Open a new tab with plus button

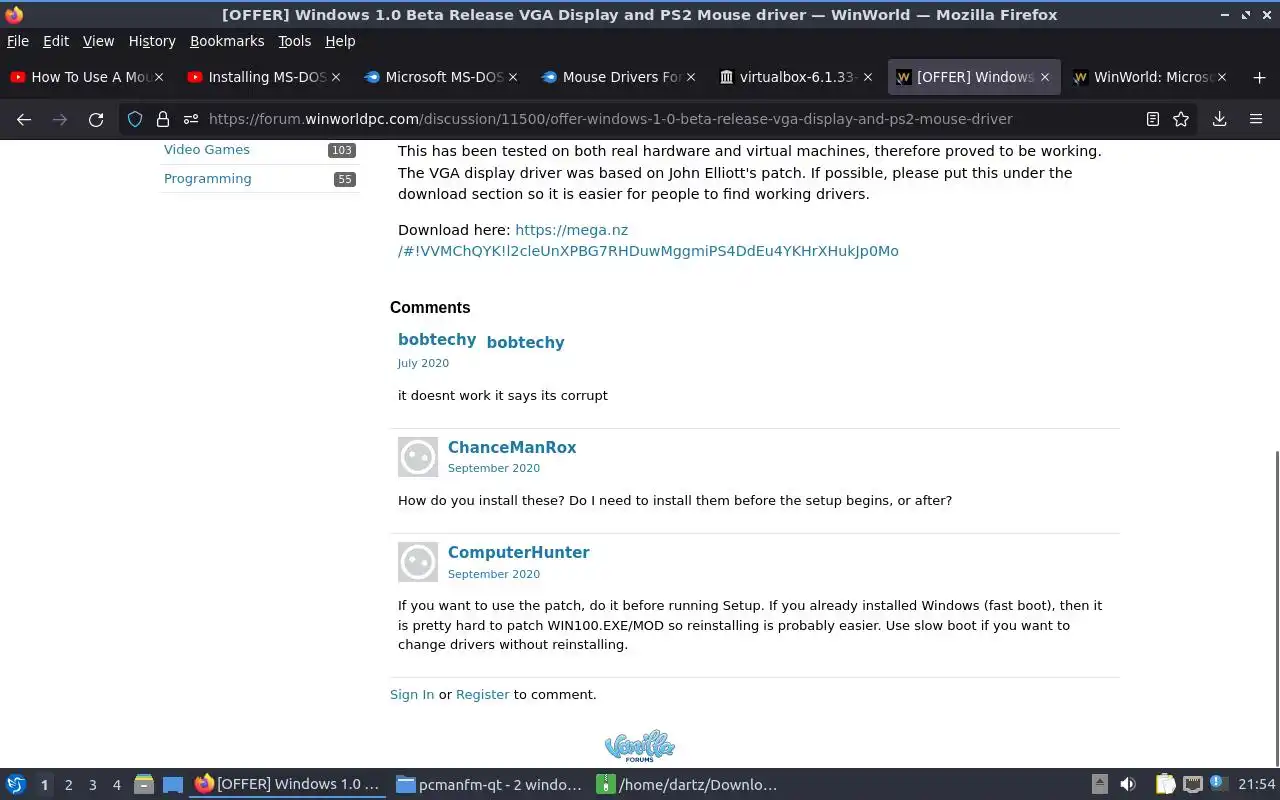click(x=1259, y=77)
